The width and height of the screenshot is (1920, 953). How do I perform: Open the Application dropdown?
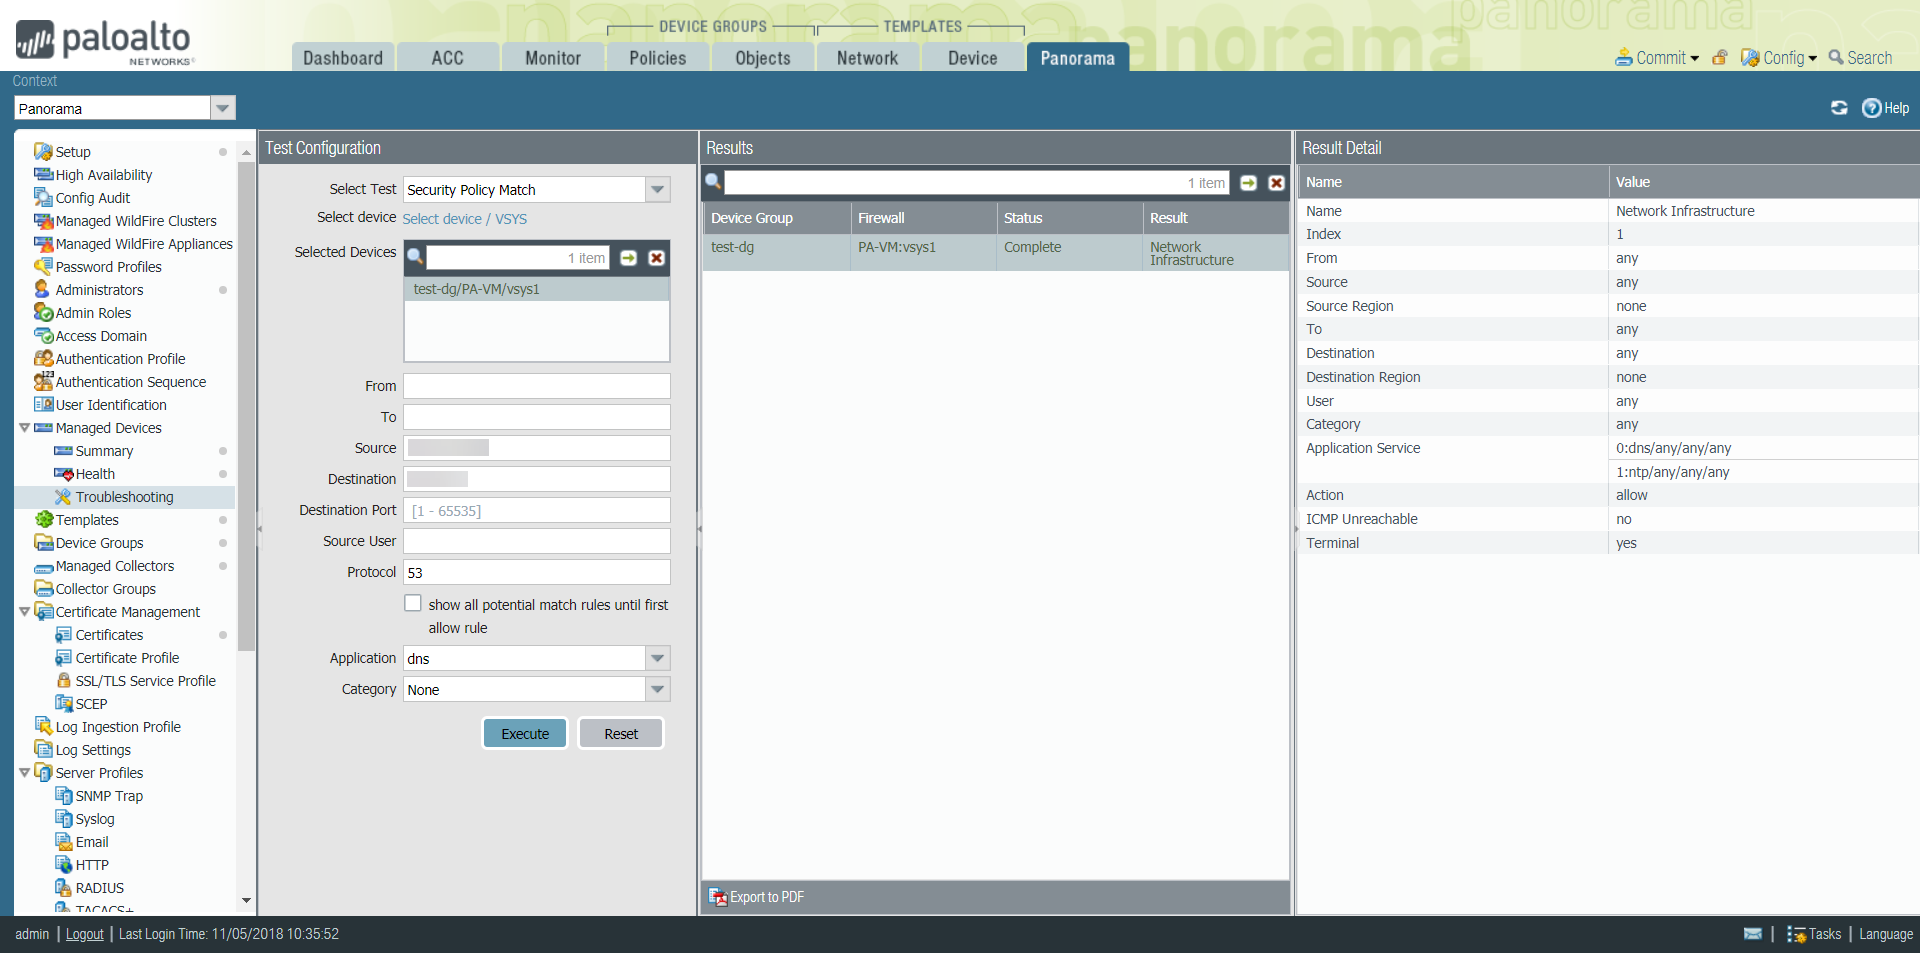tap(657, 659)
